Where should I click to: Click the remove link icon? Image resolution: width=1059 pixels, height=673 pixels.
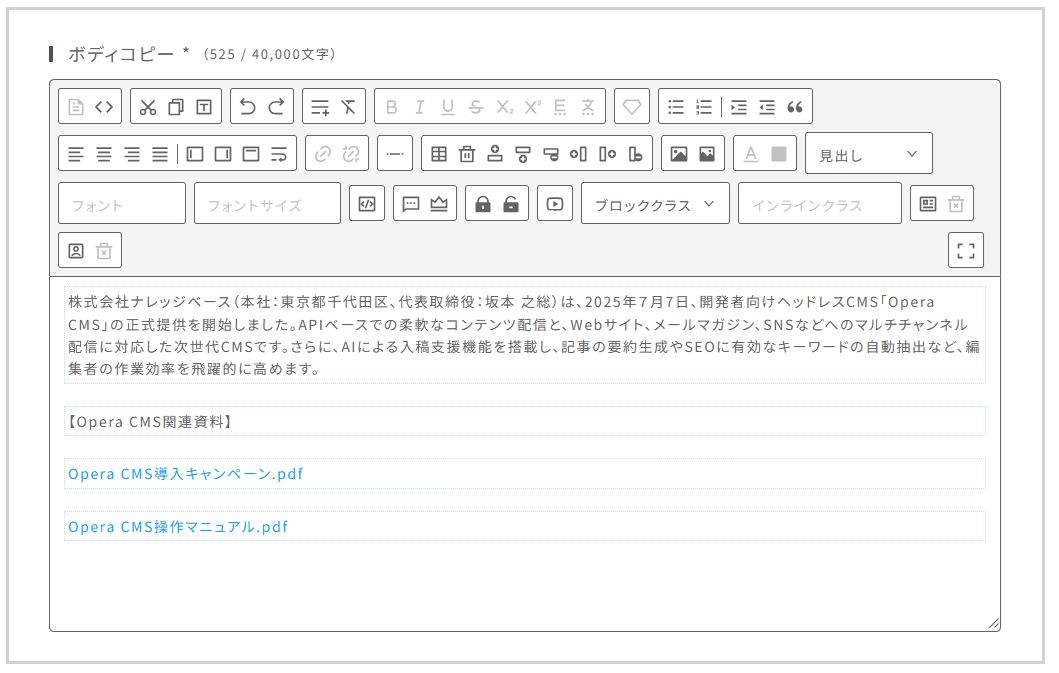pyautogui.click(x=351, y=154)
